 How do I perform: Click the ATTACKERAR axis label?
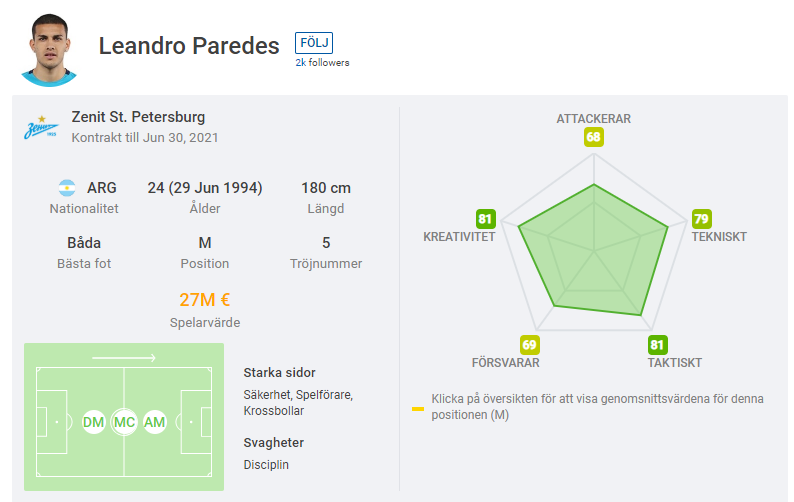[594, 119]
